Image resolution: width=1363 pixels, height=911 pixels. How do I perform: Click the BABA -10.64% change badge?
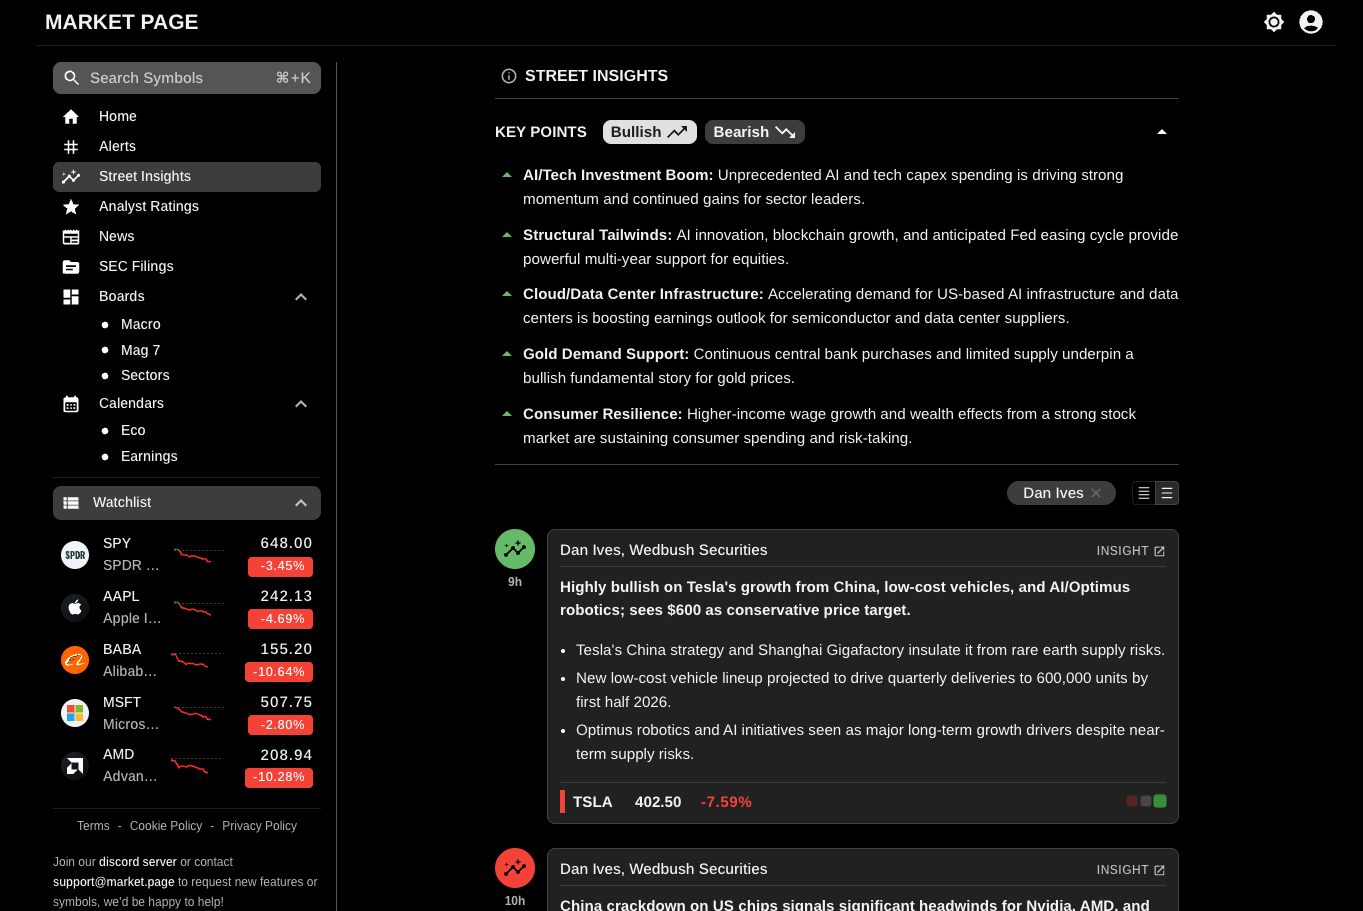click(279, 672)
